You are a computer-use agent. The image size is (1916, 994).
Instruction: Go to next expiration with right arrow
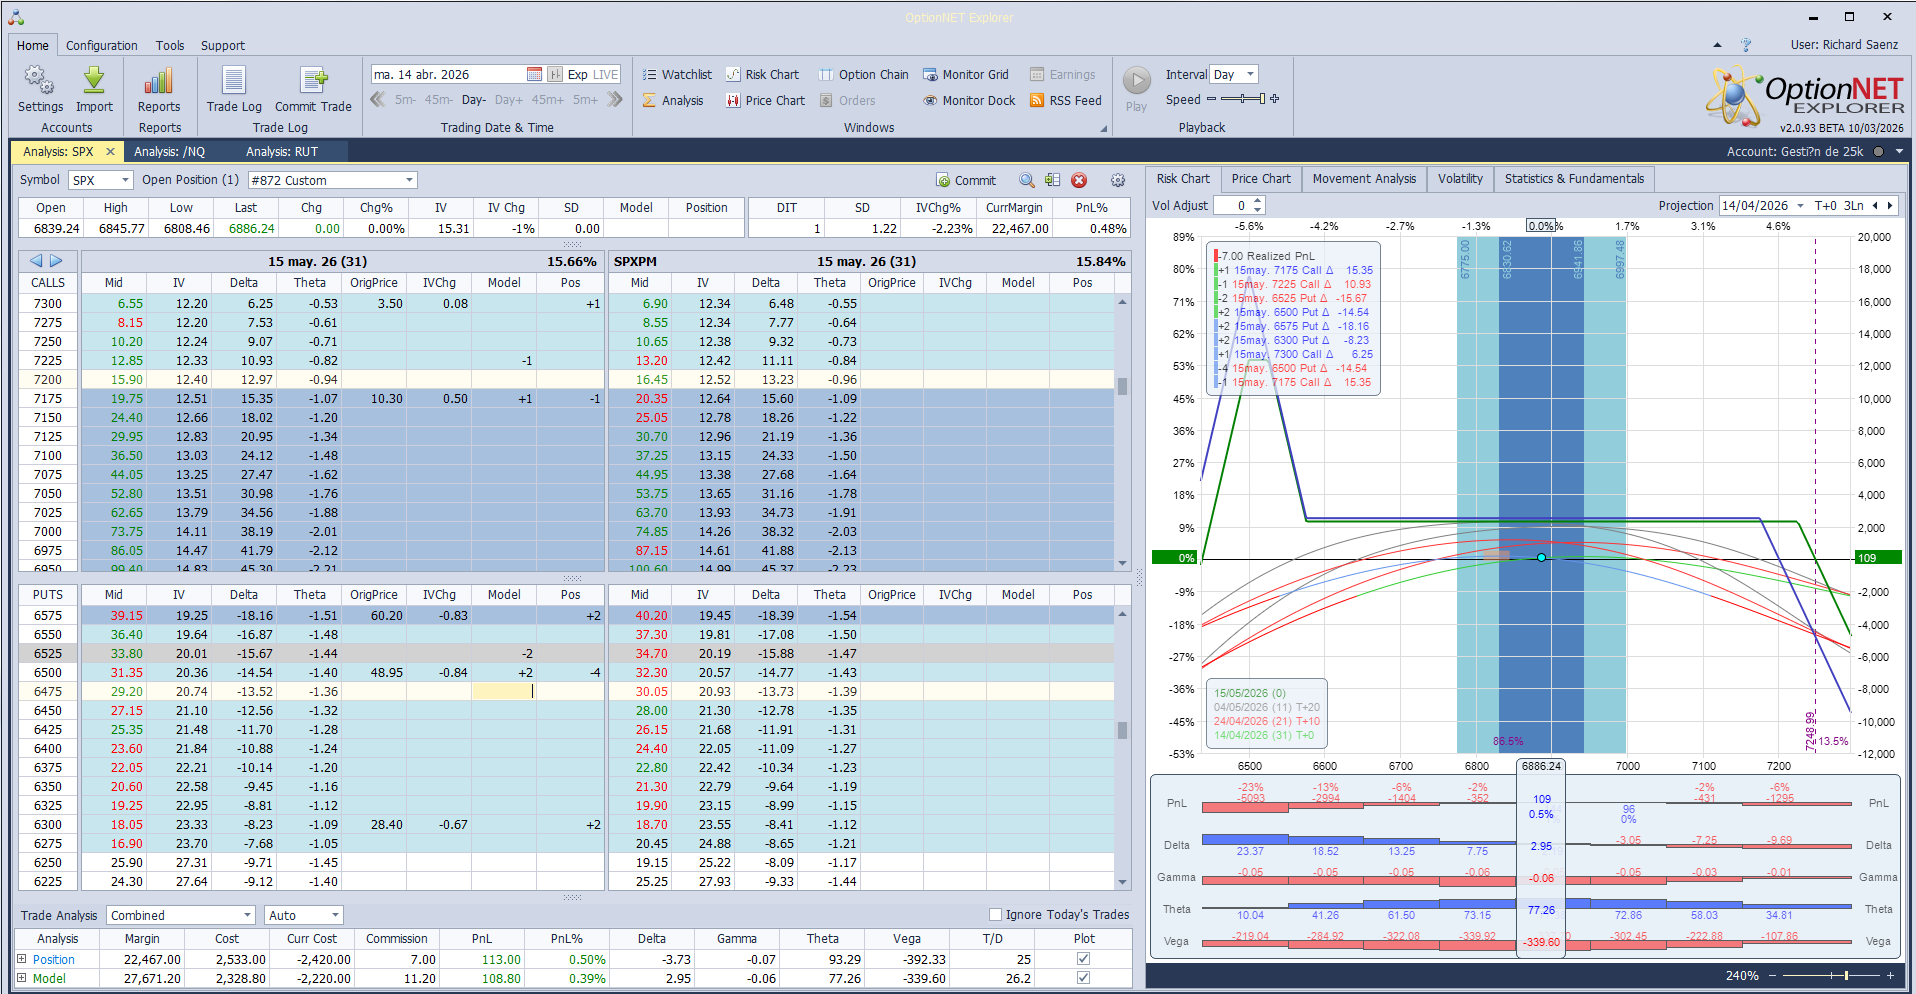[56, 261]
